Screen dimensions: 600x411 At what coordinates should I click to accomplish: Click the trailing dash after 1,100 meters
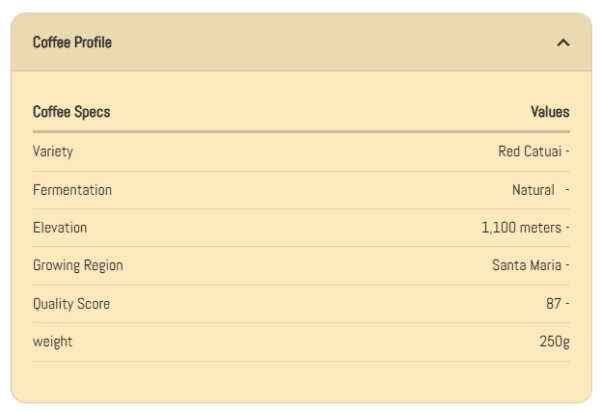tap(567, 228)
